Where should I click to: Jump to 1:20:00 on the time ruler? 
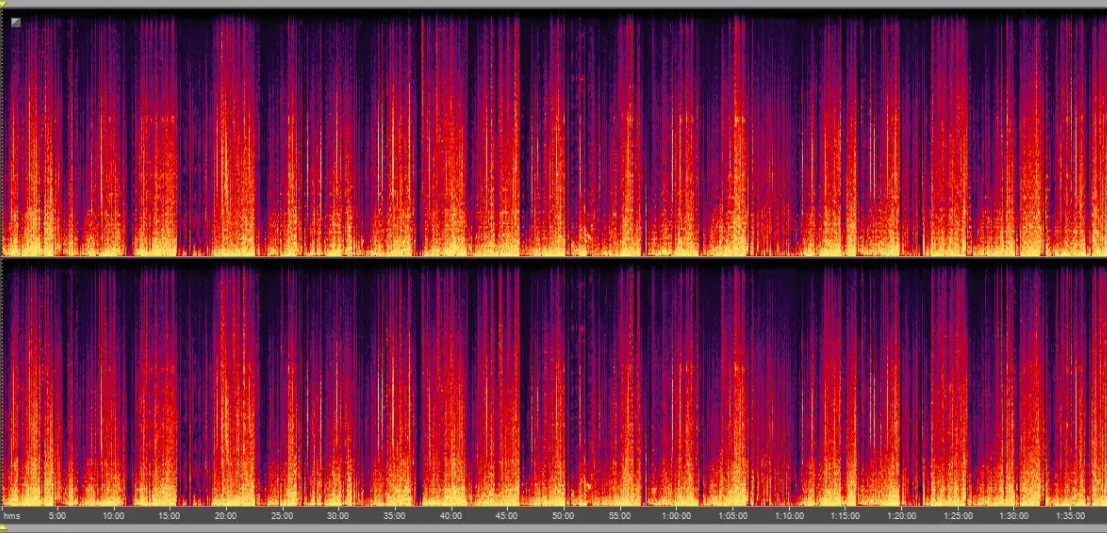coord(902,516)
